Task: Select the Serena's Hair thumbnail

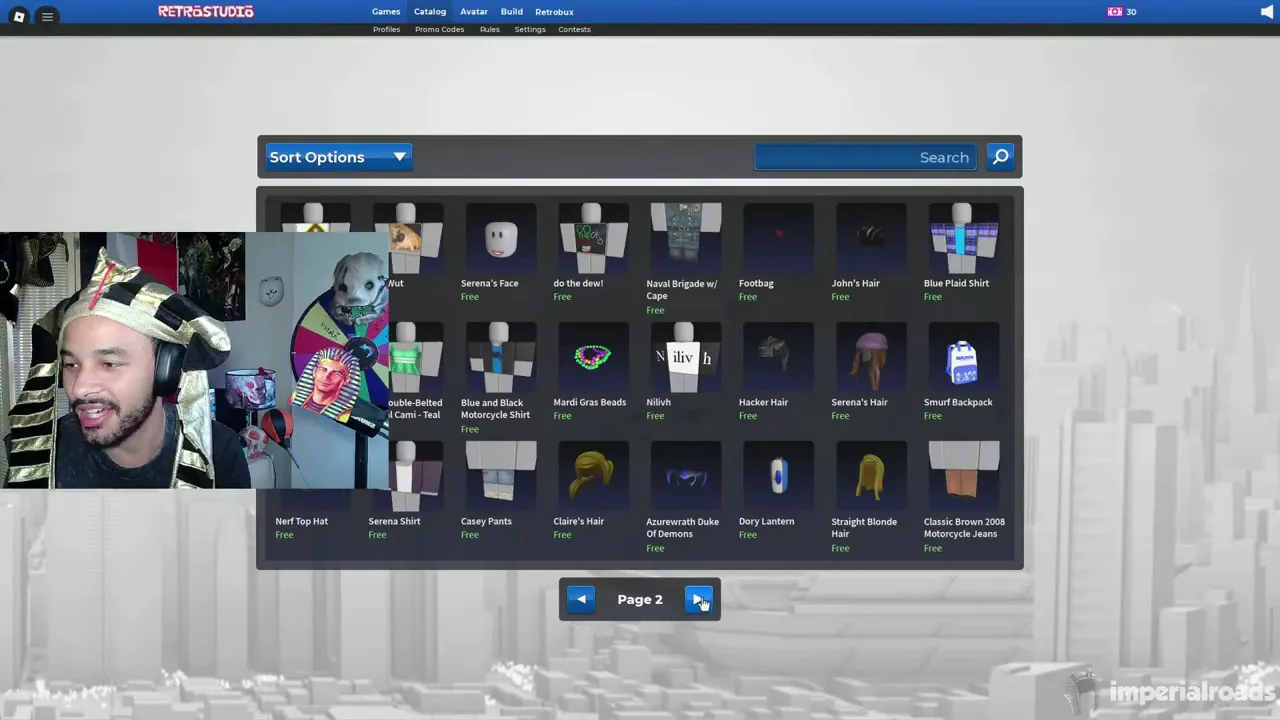Action: pyautogui.click(x=870, y=357)
